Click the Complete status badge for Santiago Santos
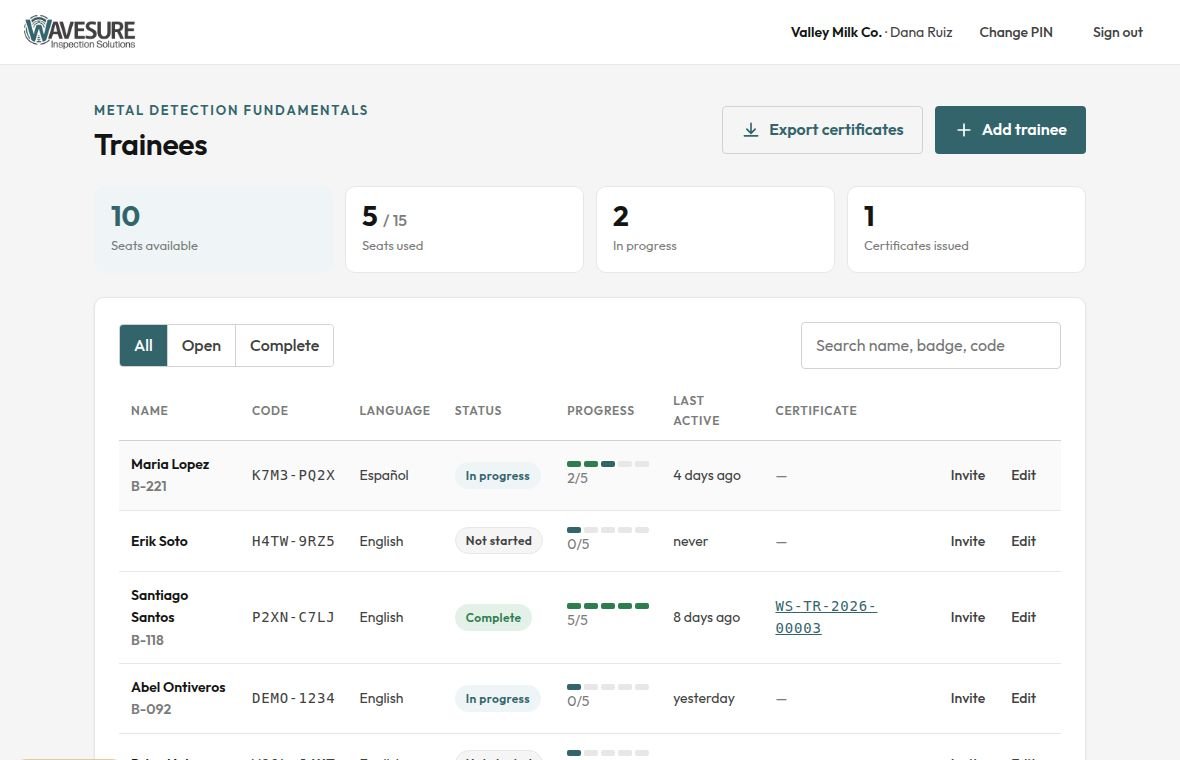1180x760 pixels. click(494, 618)
